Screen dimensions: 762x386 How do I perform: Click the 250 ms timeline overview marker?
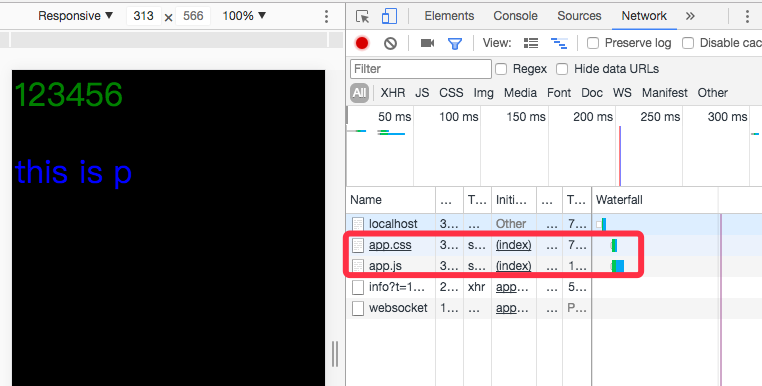[660, 117]
